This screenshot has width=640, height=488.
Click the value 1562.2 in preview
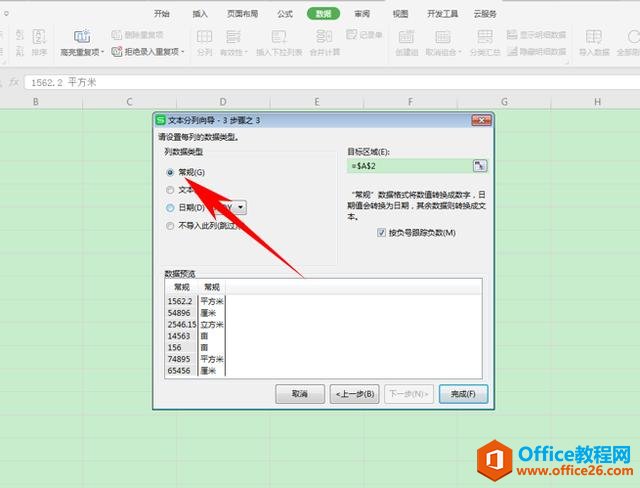(180, 301)
